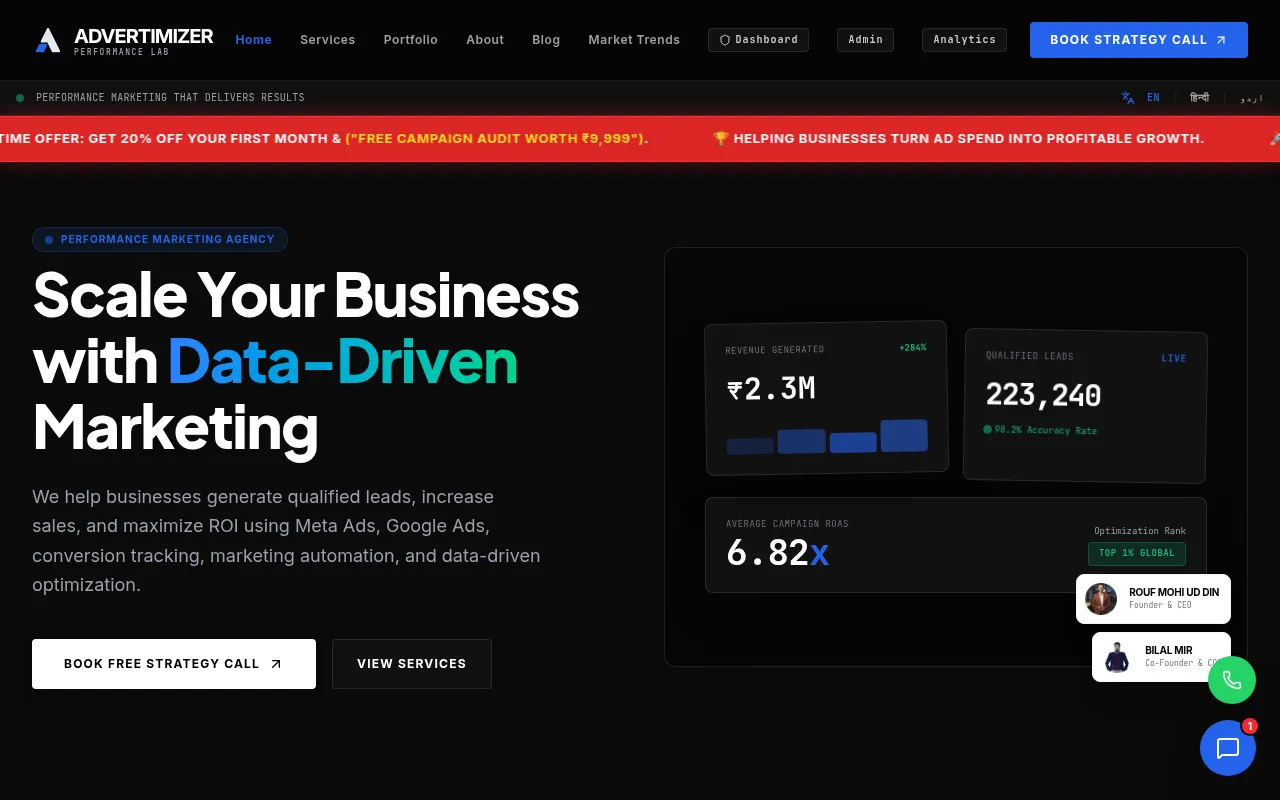Click Rouf Mohi Ud Din's avatar photo
This screenshot has height=800, width=1280.
pyautogui.click(x=1101, y=599)
